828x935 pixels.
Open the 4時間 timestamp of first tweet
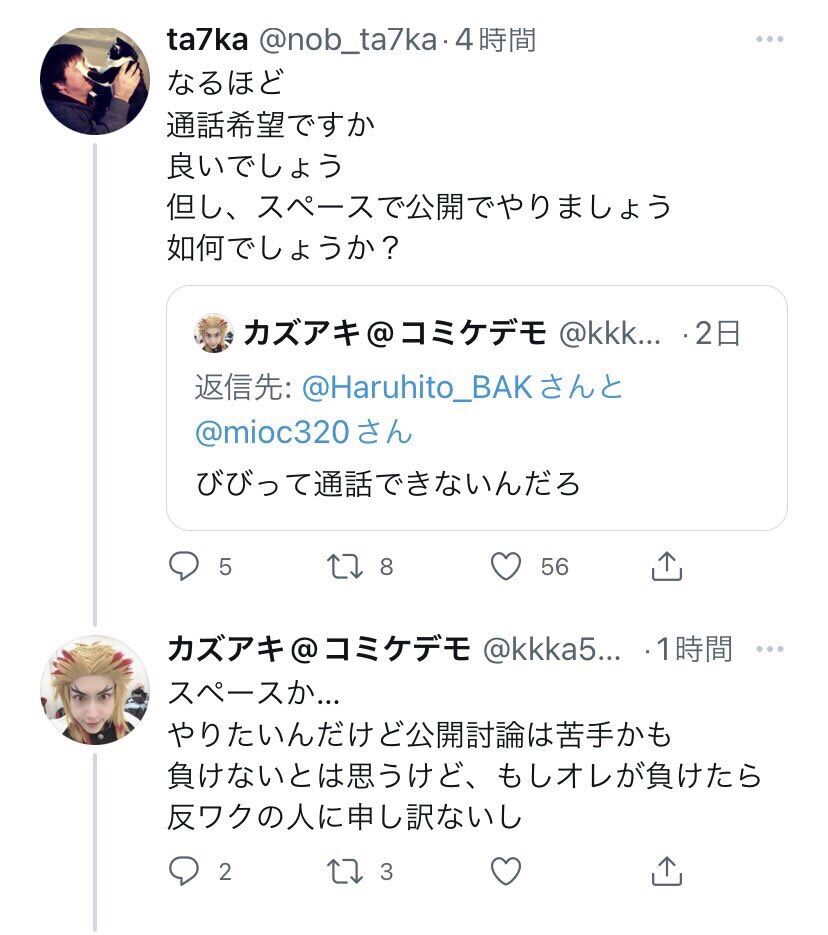496,40
